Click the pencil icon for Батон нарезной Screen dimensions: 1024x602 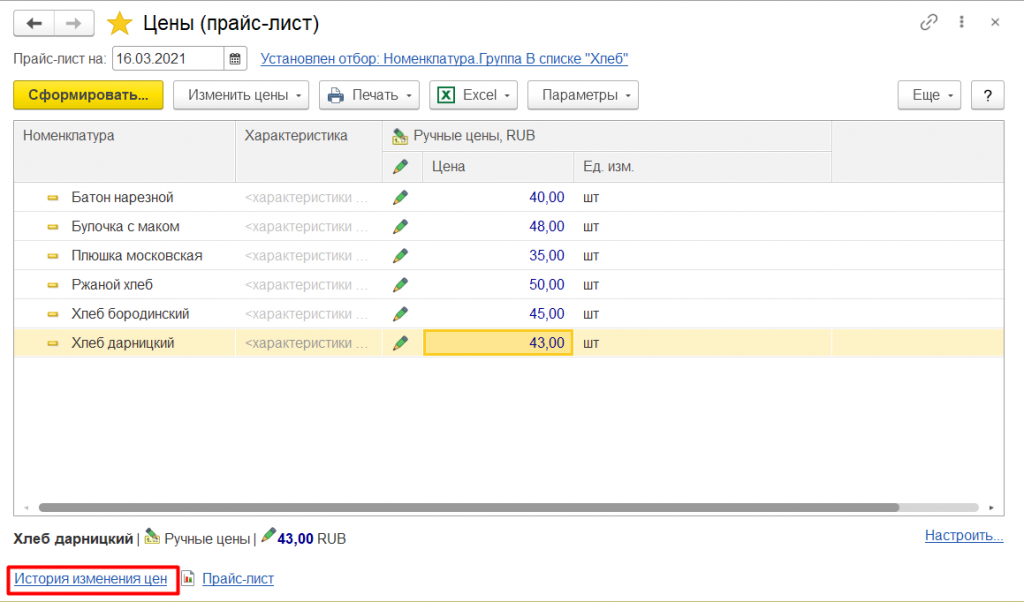click(x=401, y=197)
